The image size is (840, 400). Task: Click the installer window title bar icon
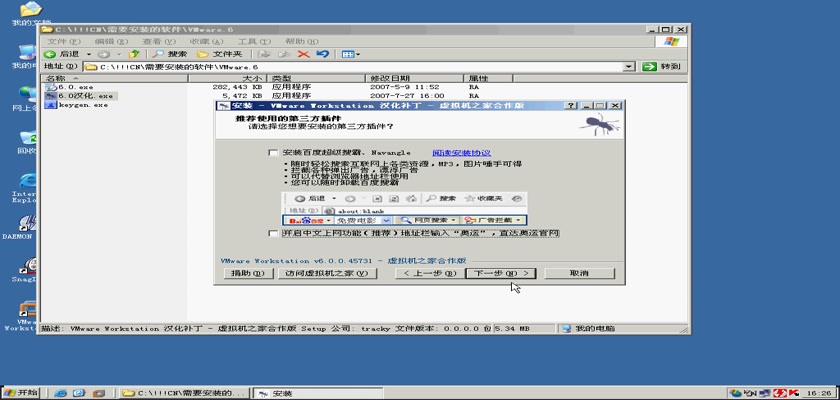tap(225, 106)
